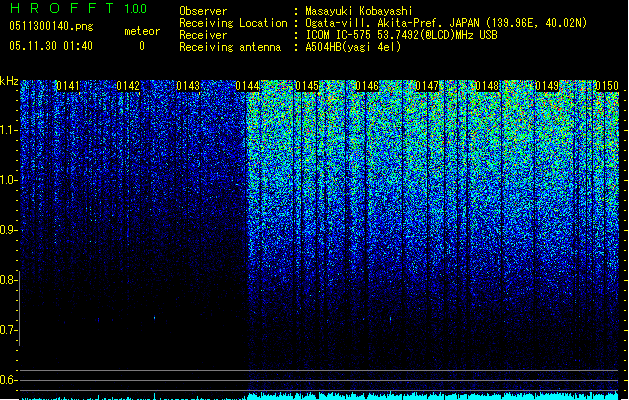Click the Receiving antenna label
629x400 pixels.
(230, 47)
